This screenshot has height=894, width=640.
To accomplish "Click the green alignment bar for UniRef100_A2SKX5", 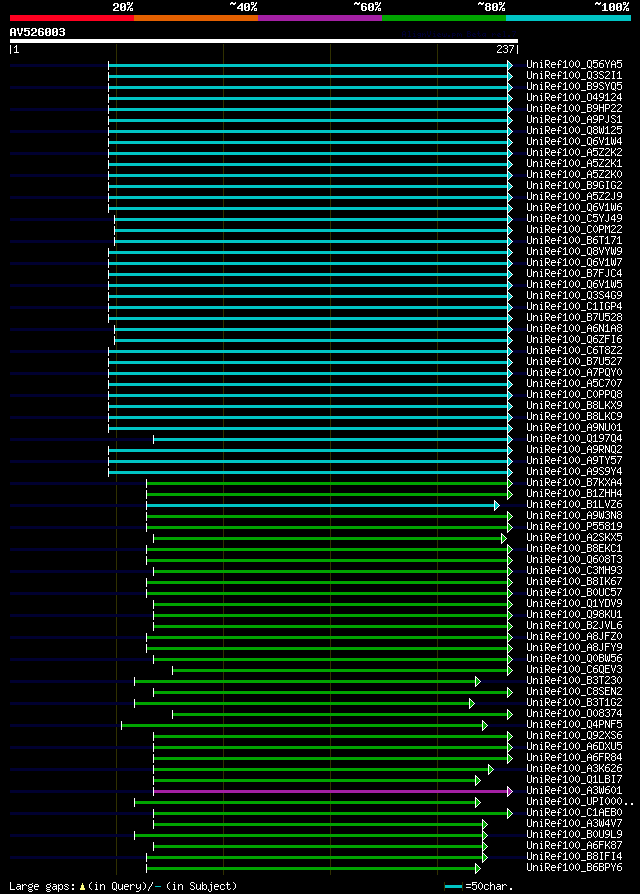I will click(329, 538).
